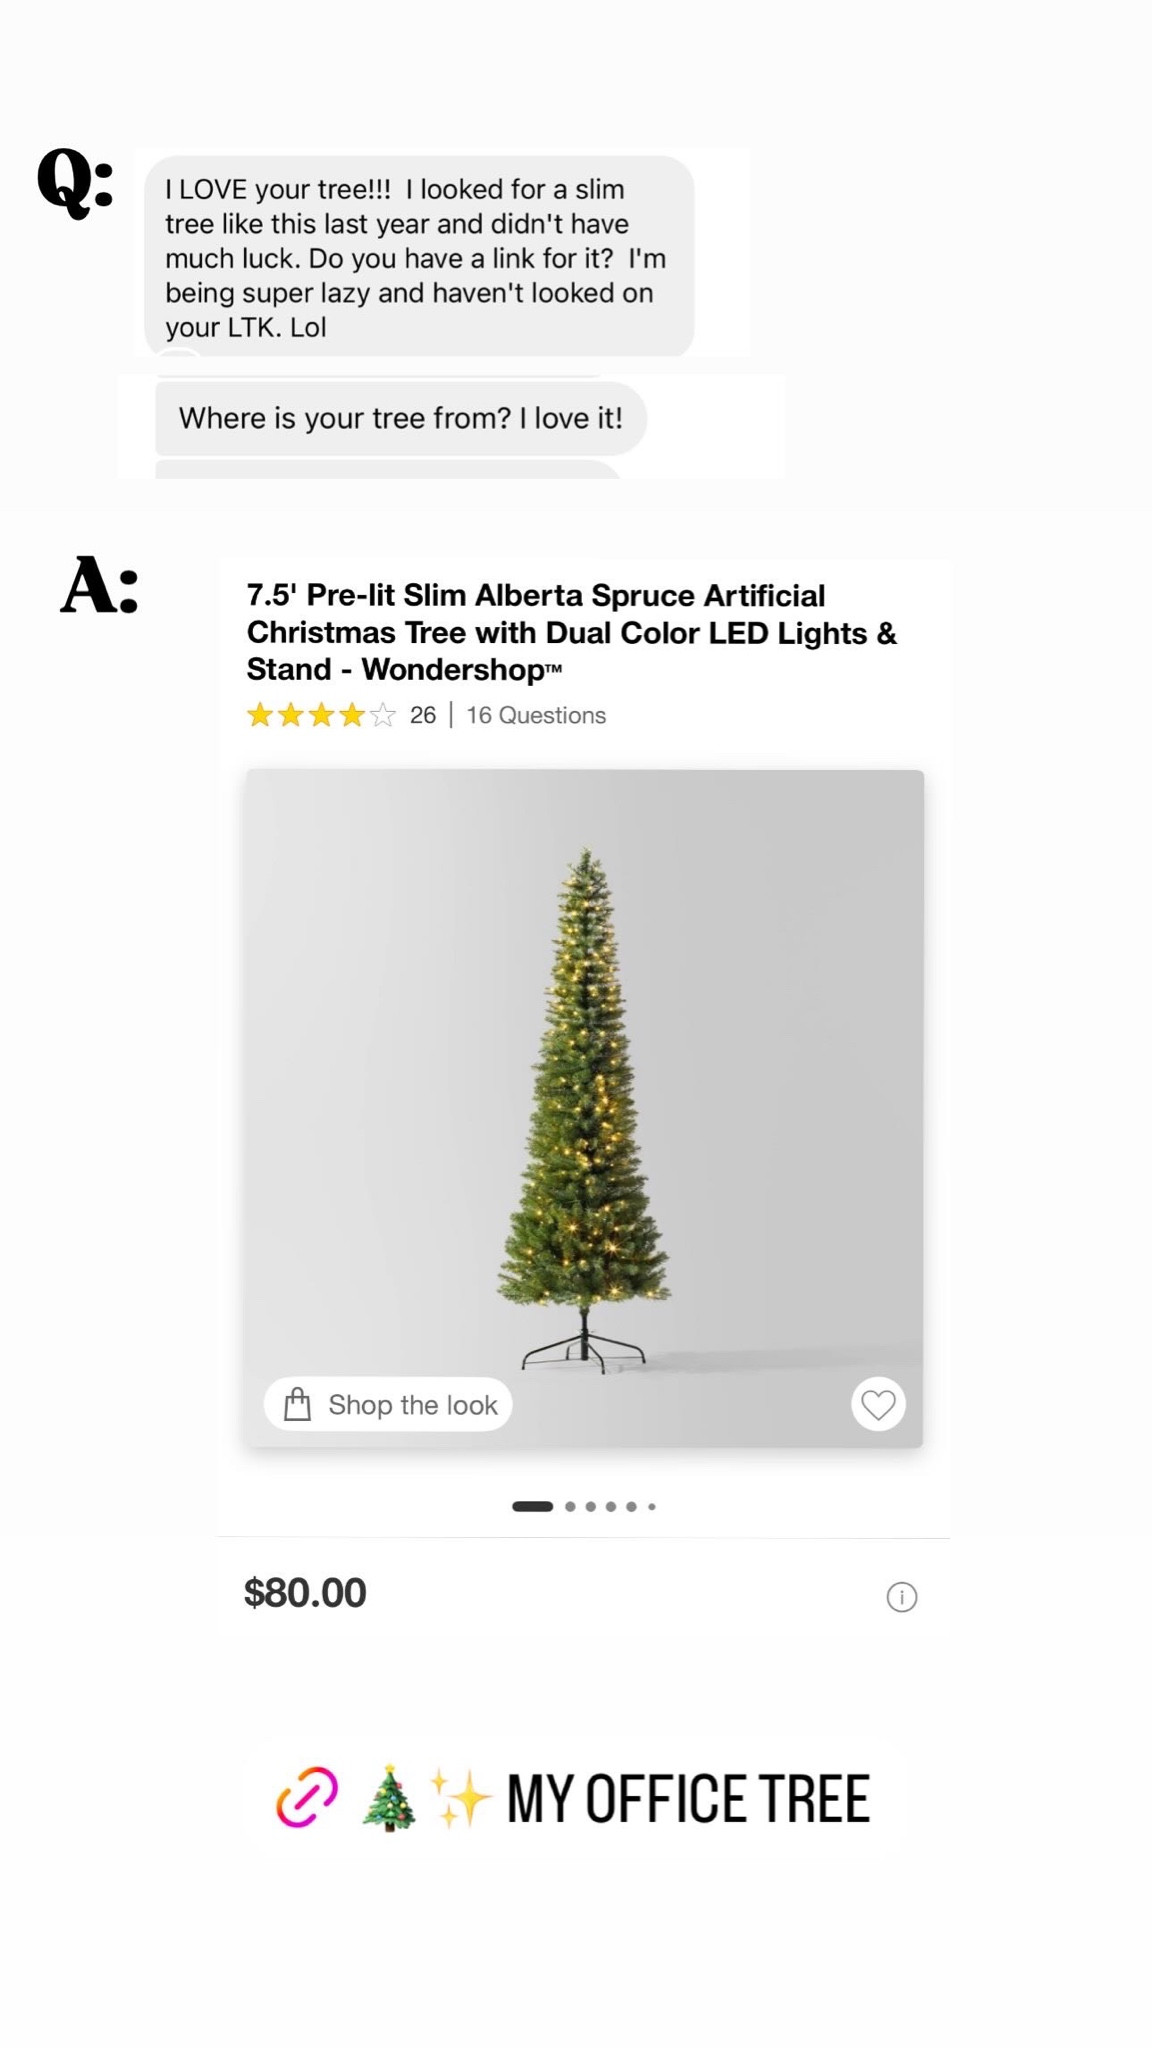
Task: Select the MY OFFICE TREE link sticker
Action: (x=687, y=1795)
